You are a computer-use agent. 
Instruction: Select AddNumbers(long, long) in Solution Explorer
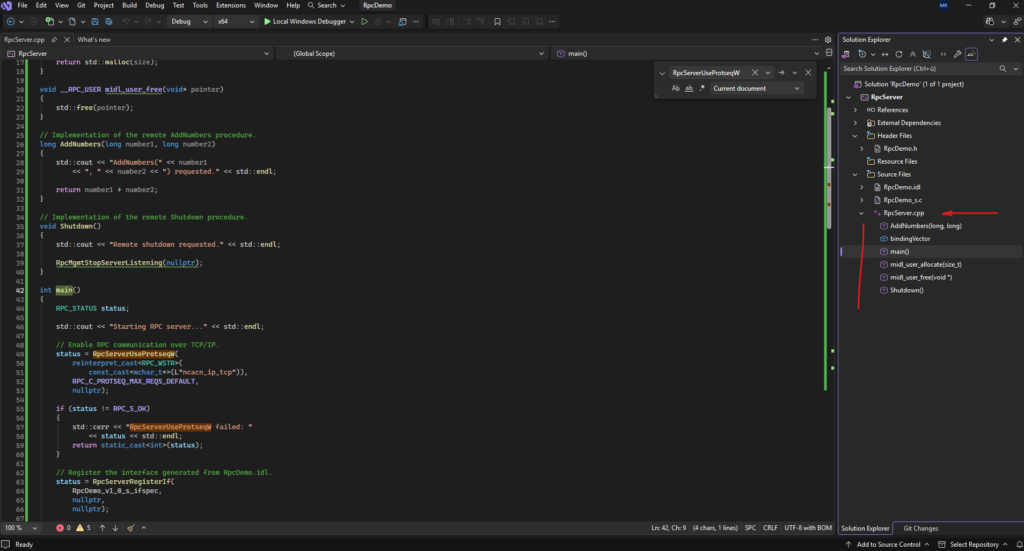(x=925, y=226)
